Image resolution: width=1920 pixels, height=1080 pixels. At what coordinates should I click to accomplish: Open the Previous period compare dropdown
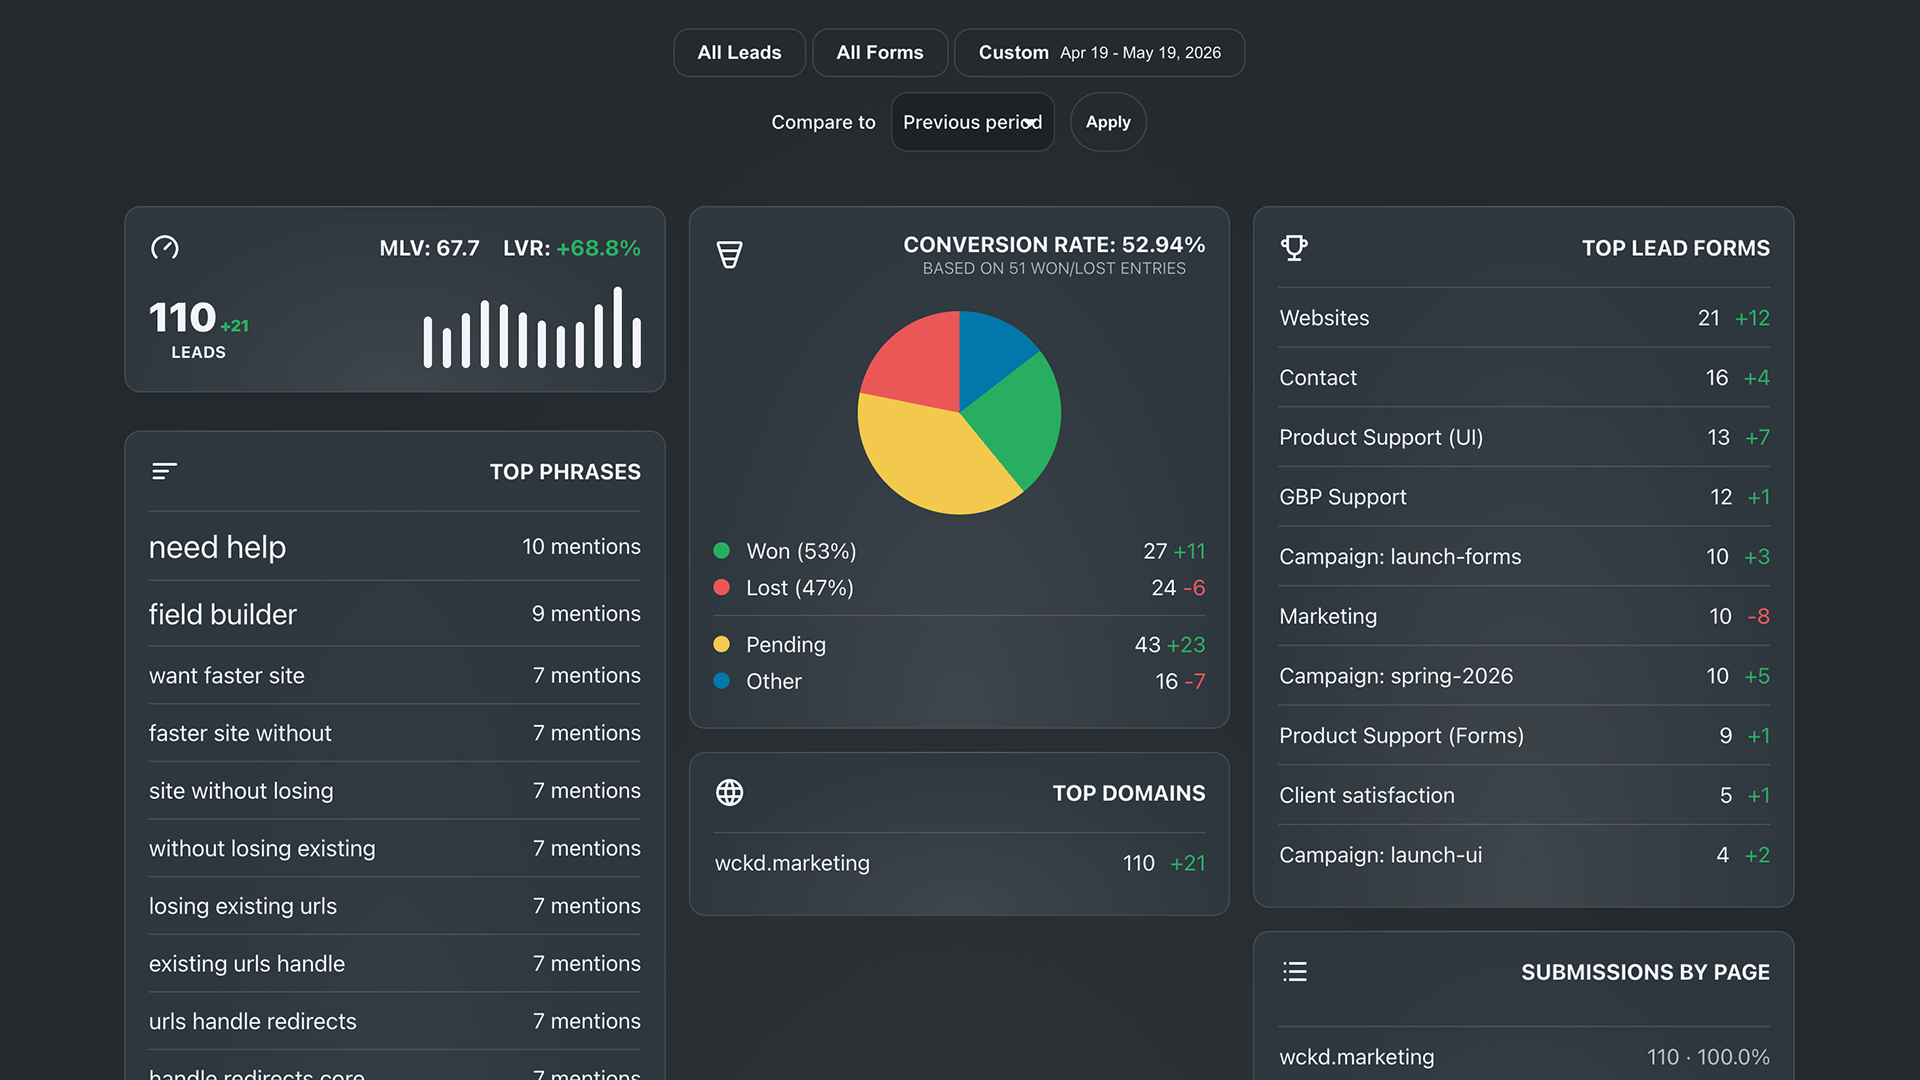(972, 122)
